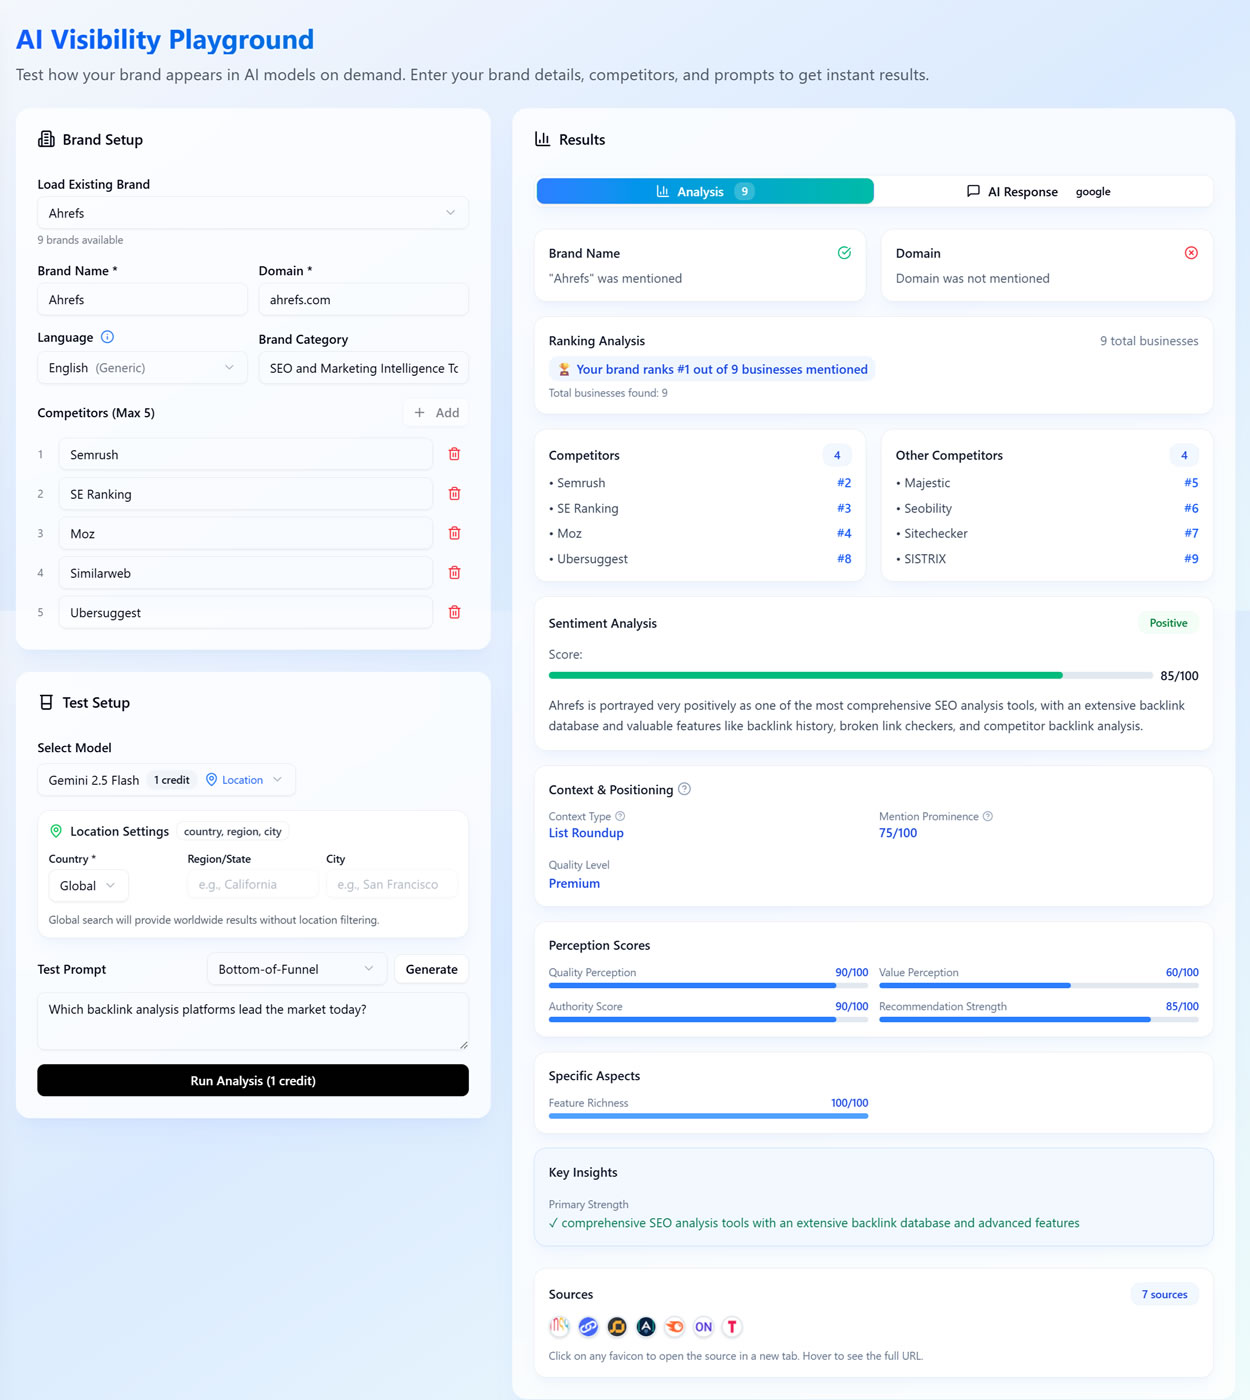Open the 'ON' source favicon
This screenshot has width=1250, height=1400.
[704, 1327]
